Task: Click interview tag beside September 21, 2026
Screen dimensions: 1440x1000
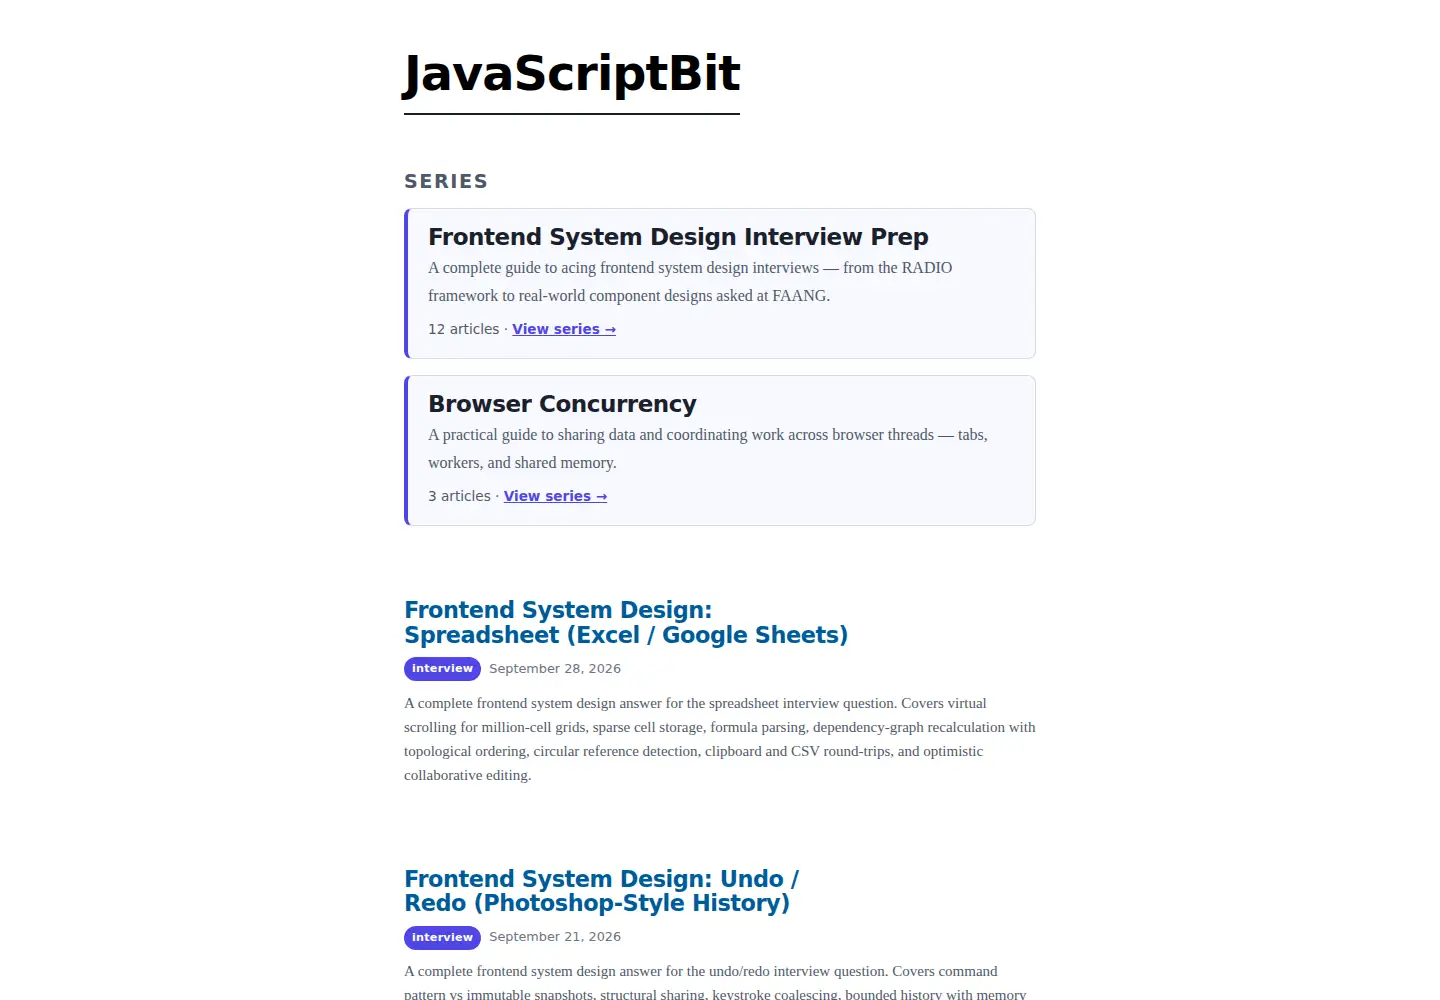Action: click(442, 937)
